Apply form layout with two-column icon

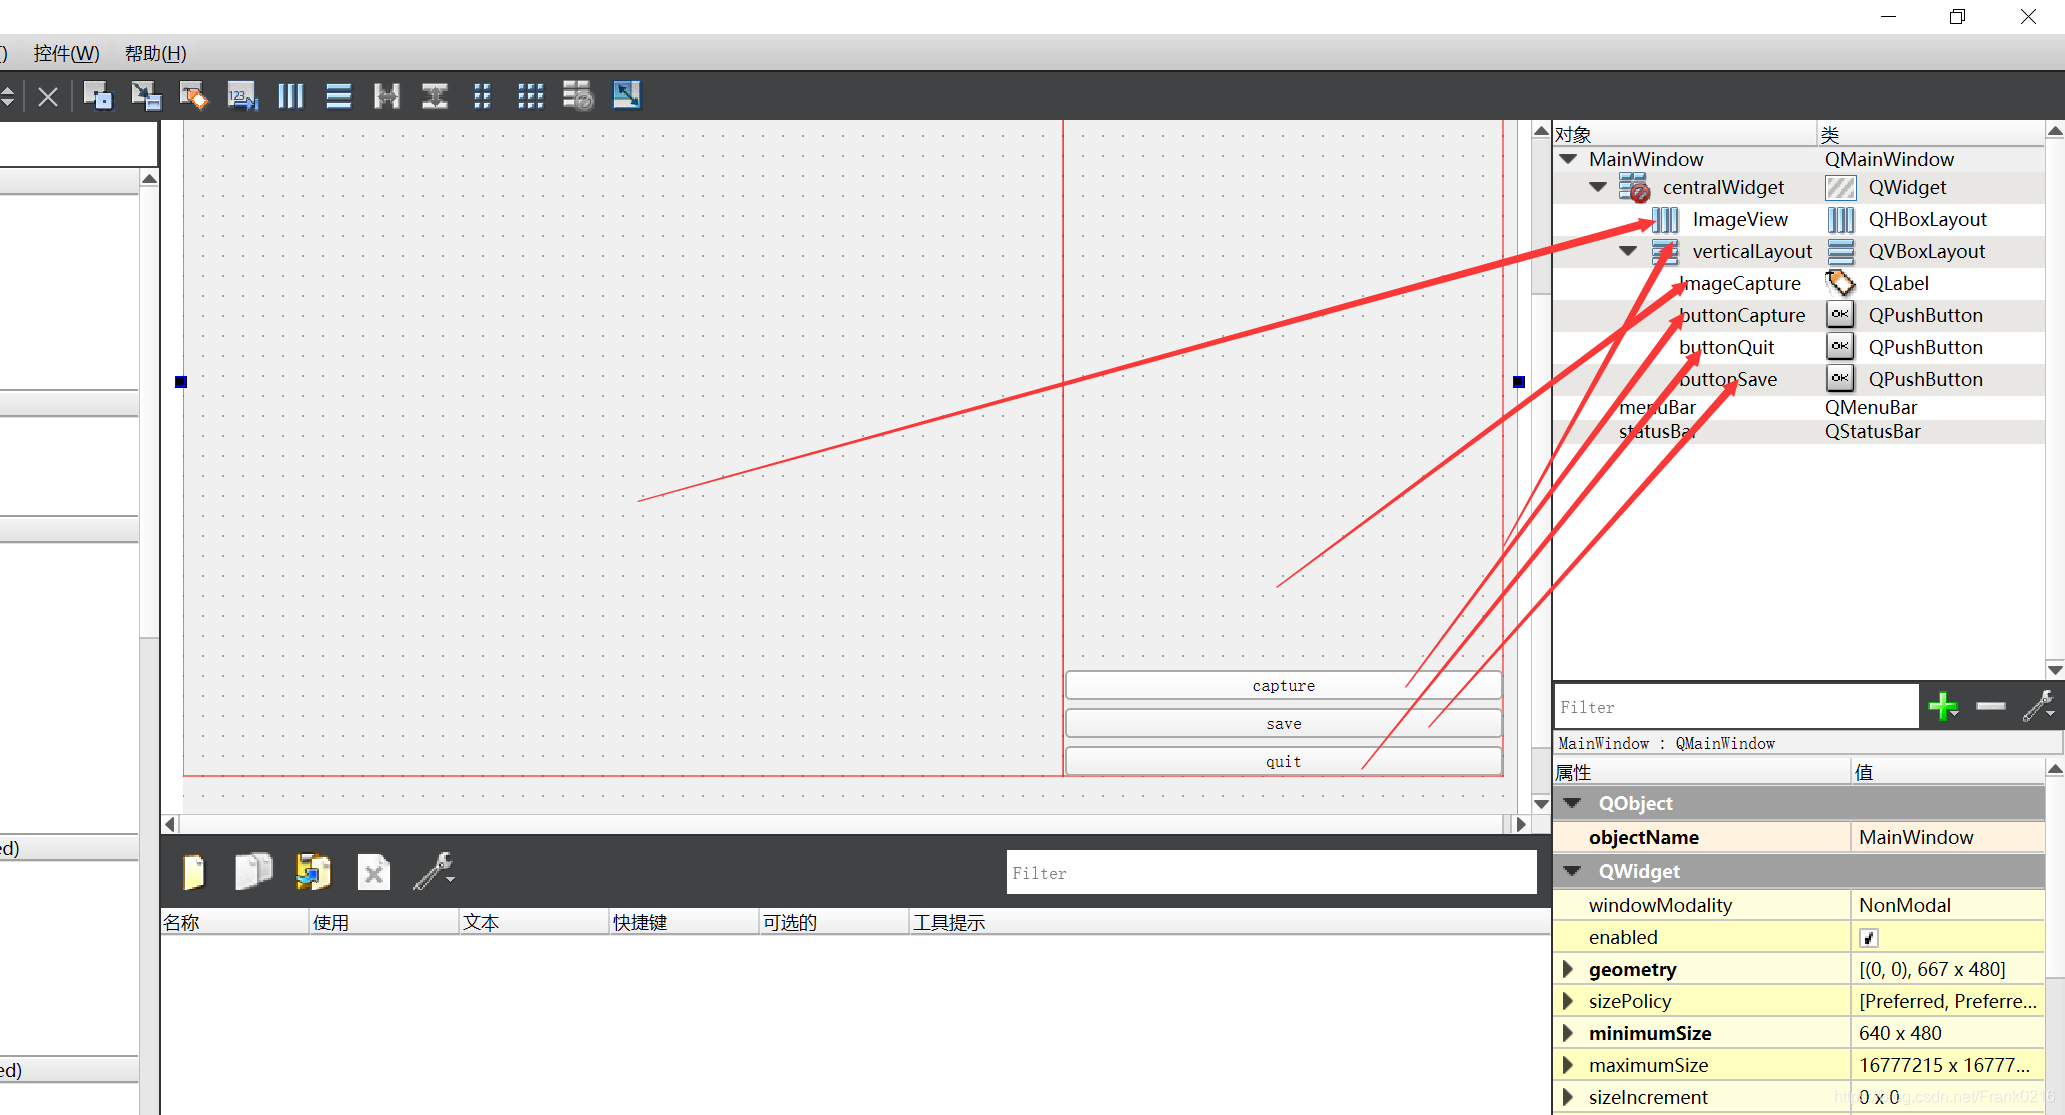(483, 96)
